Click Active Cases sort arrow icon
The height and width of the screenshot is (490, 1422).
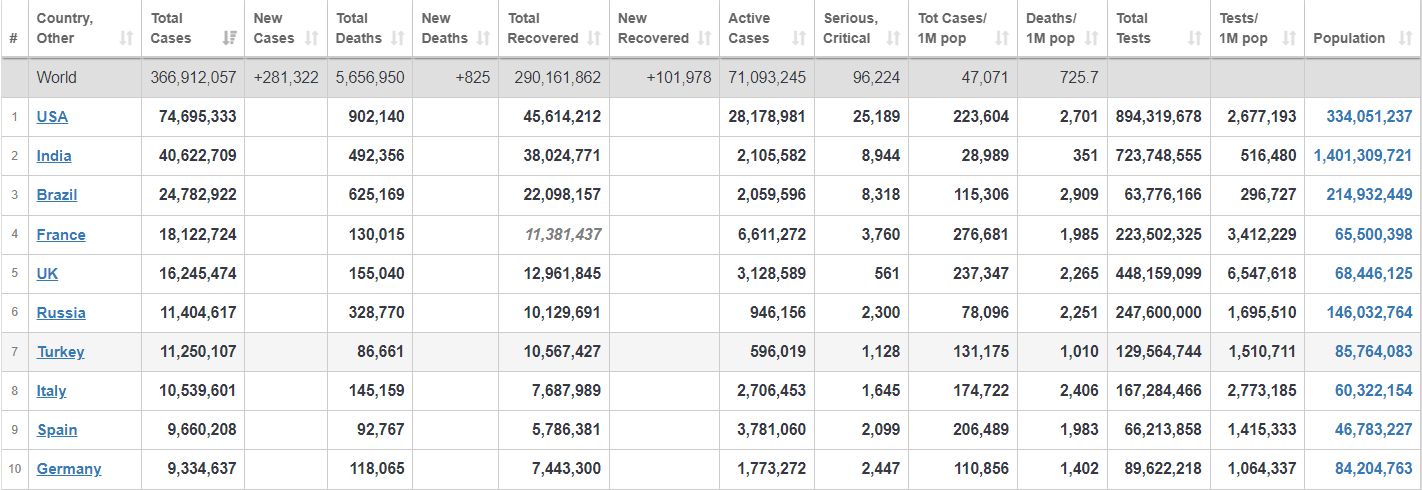point(798,38)
